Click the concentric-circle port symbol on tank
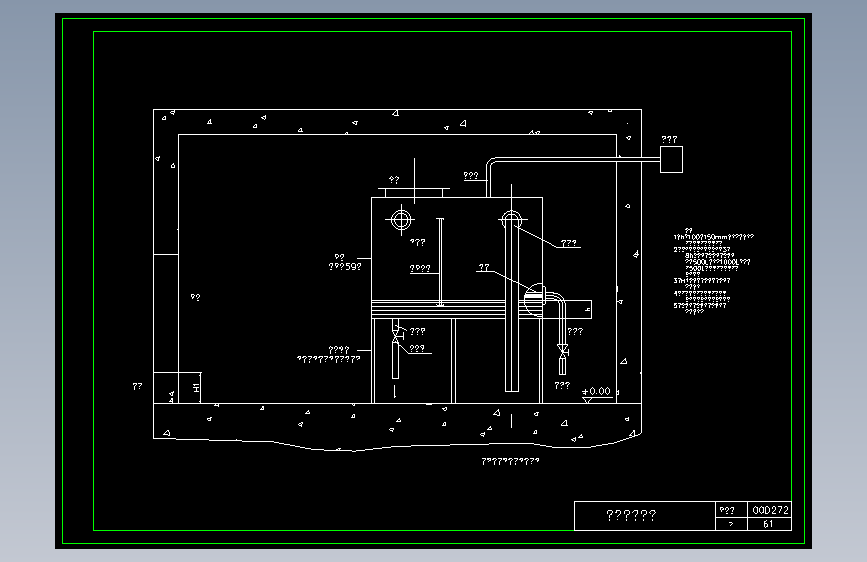 tap(401, 220)
